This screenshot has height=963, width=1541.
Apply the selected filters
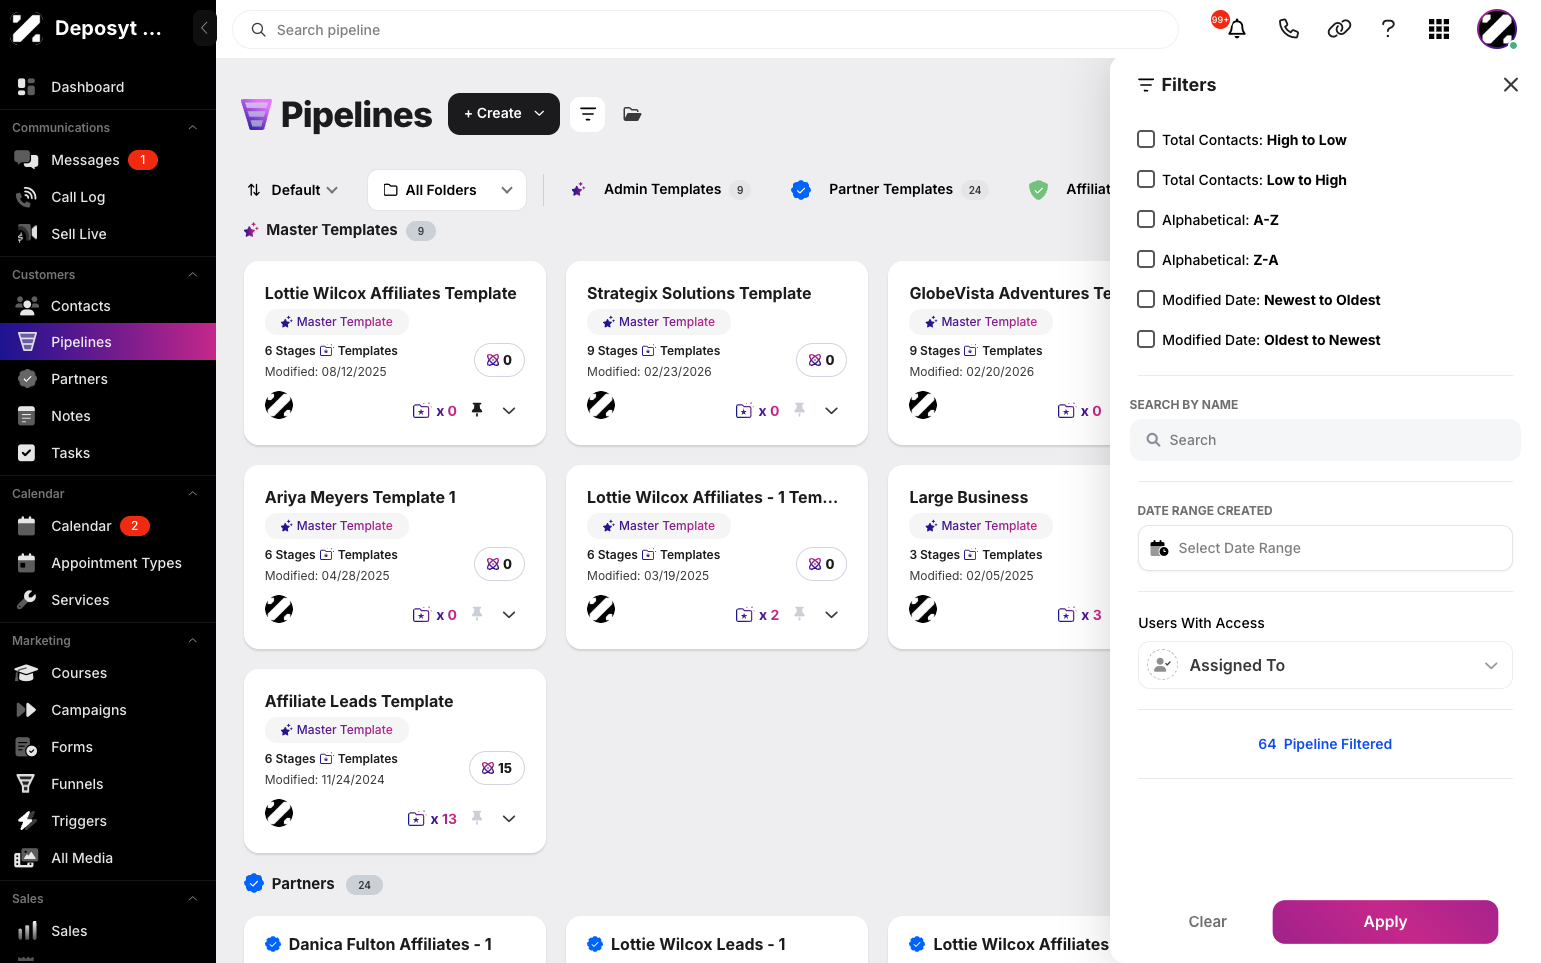pyautogui.click(x=1385, y=922)
